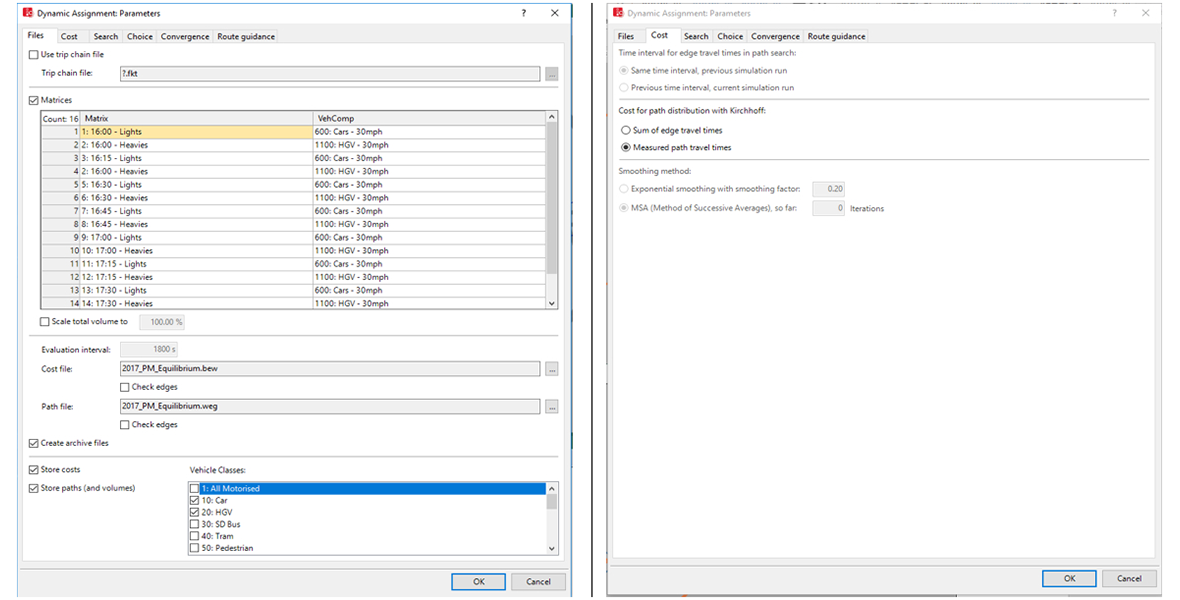This screenshot has height=600, width=1180.
Task: Check the 40: Tram vehicle class
Action: click(195, 537)
